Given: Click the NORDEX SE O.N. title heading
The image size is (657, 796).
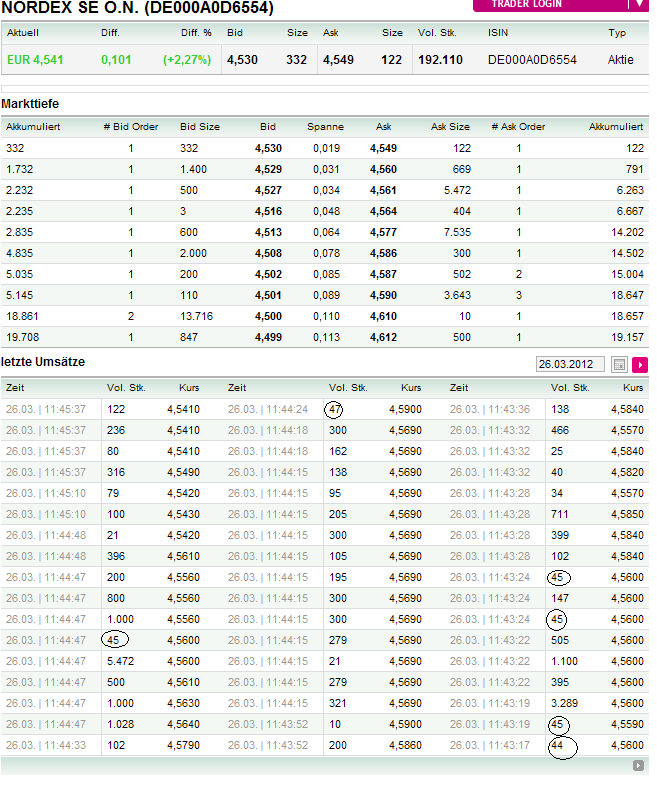Looking at the screenshot, I should click(x=138, y=8).
